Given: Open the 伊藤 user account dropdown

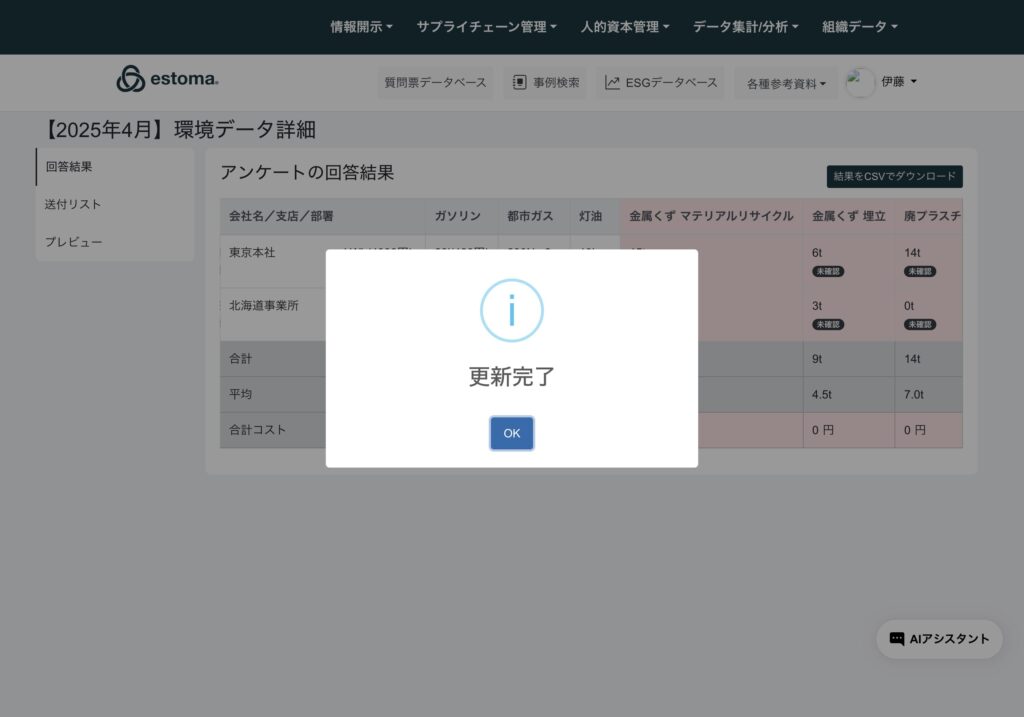Looking at the screenshot, I should click(x=899, y=82).
